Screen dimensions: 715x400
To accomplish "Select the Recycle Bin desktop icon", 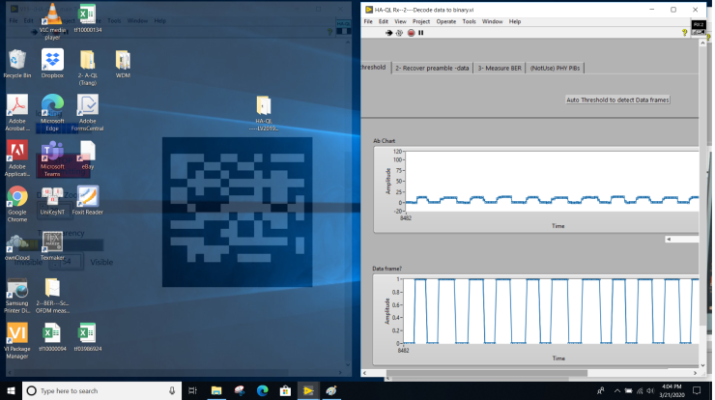I will pos(17,63).
